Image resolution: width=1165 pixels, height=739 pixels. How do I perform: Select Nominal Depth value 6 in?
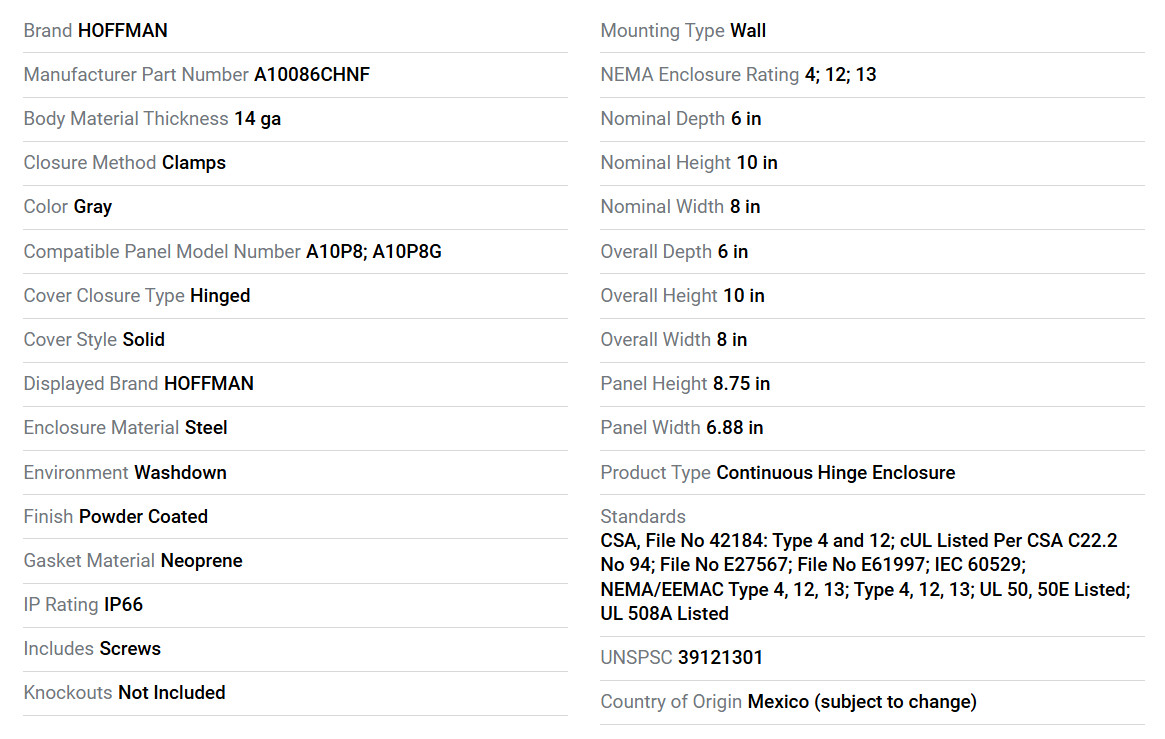746,119
